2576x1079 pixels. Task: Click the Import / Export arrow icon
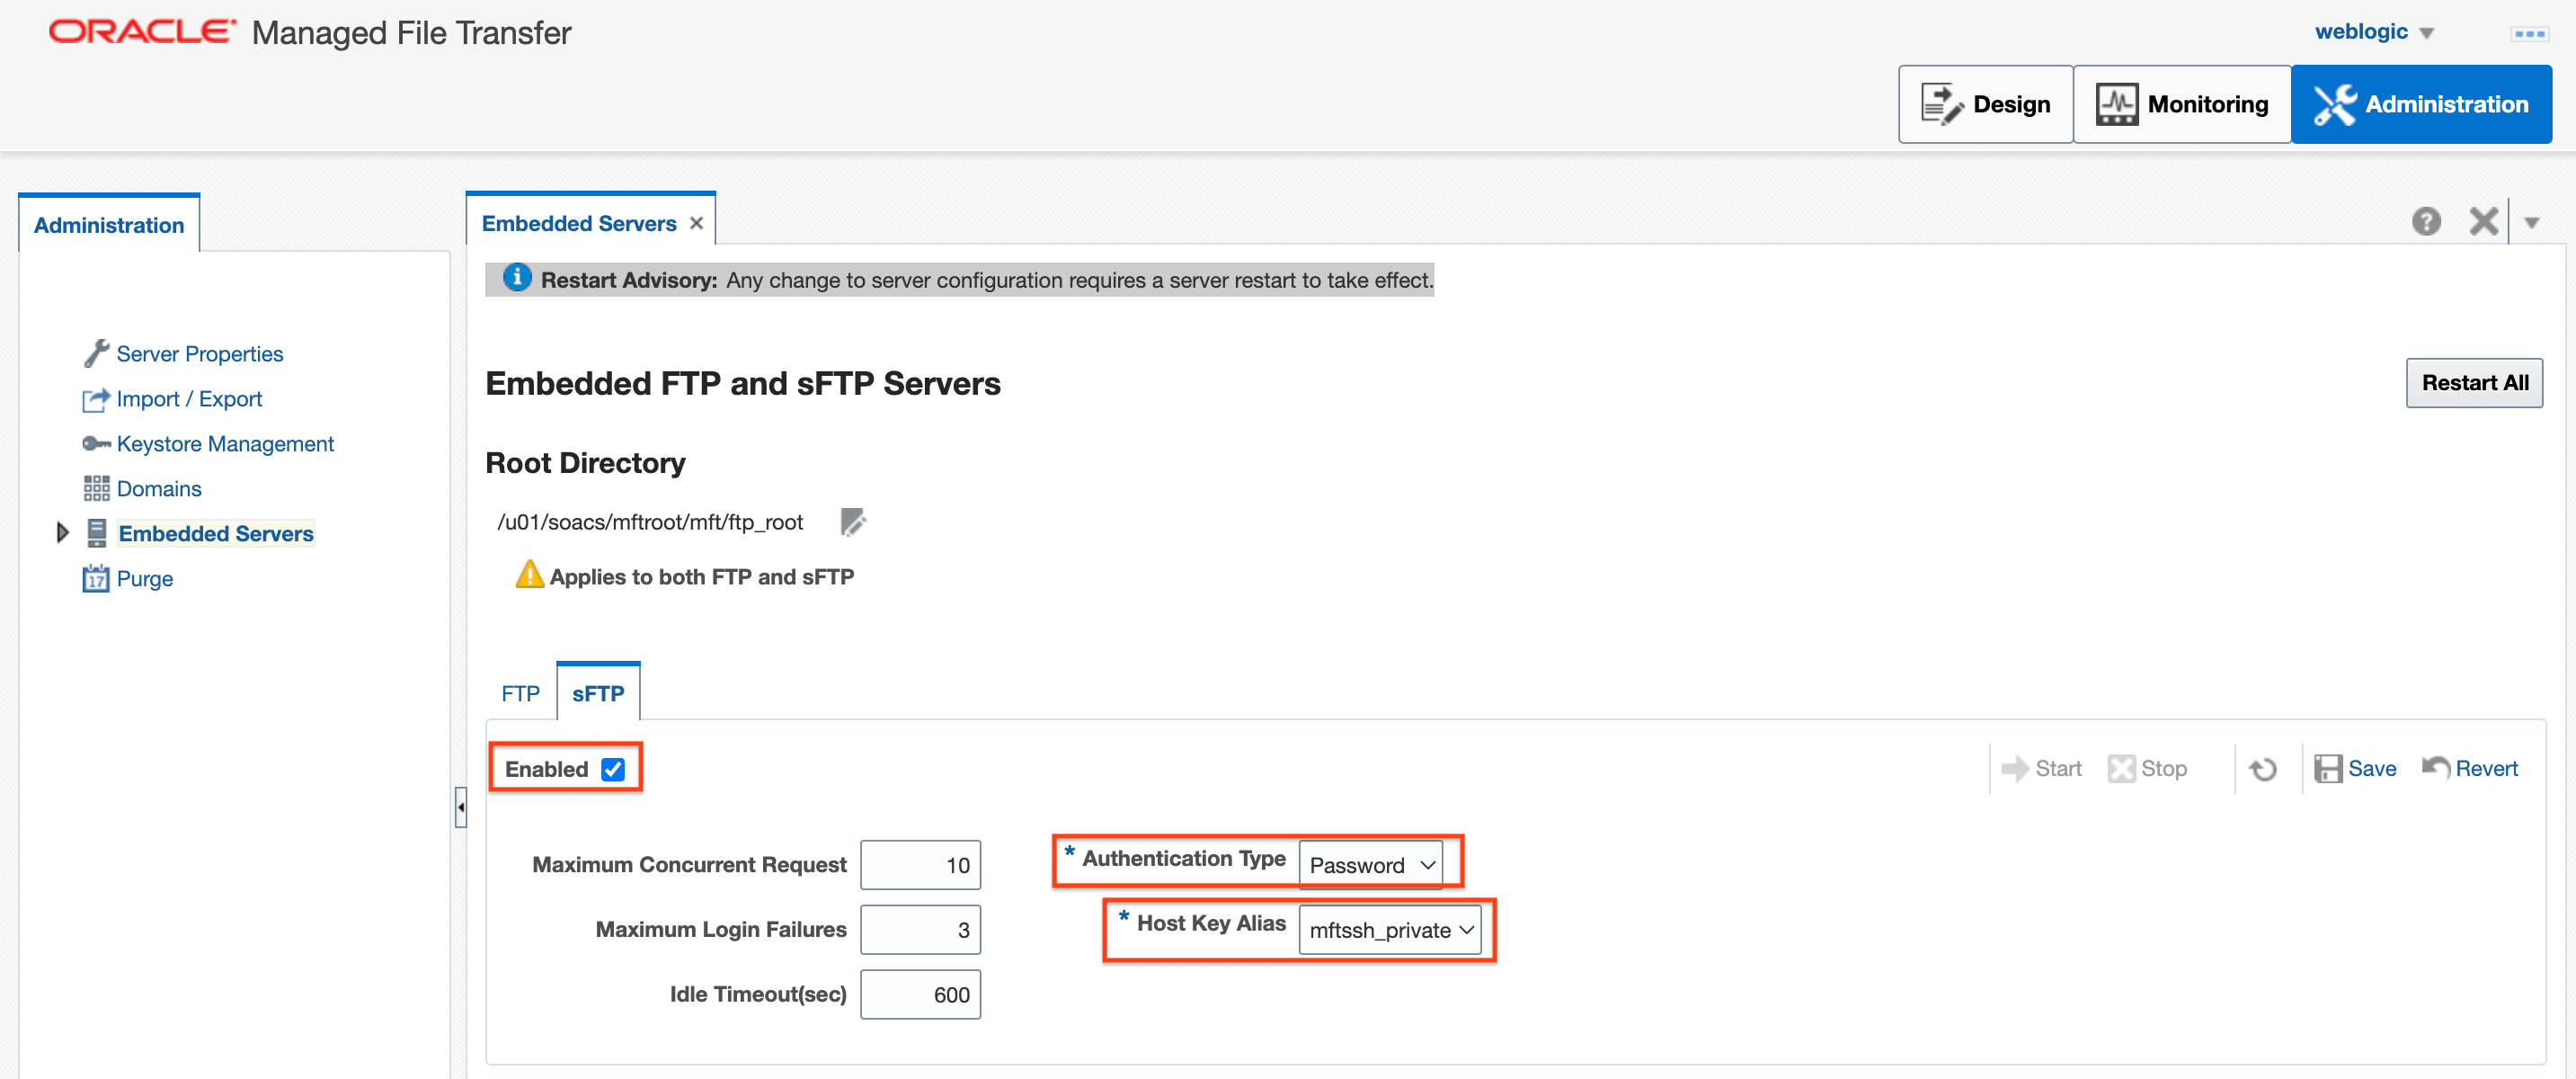96,399
